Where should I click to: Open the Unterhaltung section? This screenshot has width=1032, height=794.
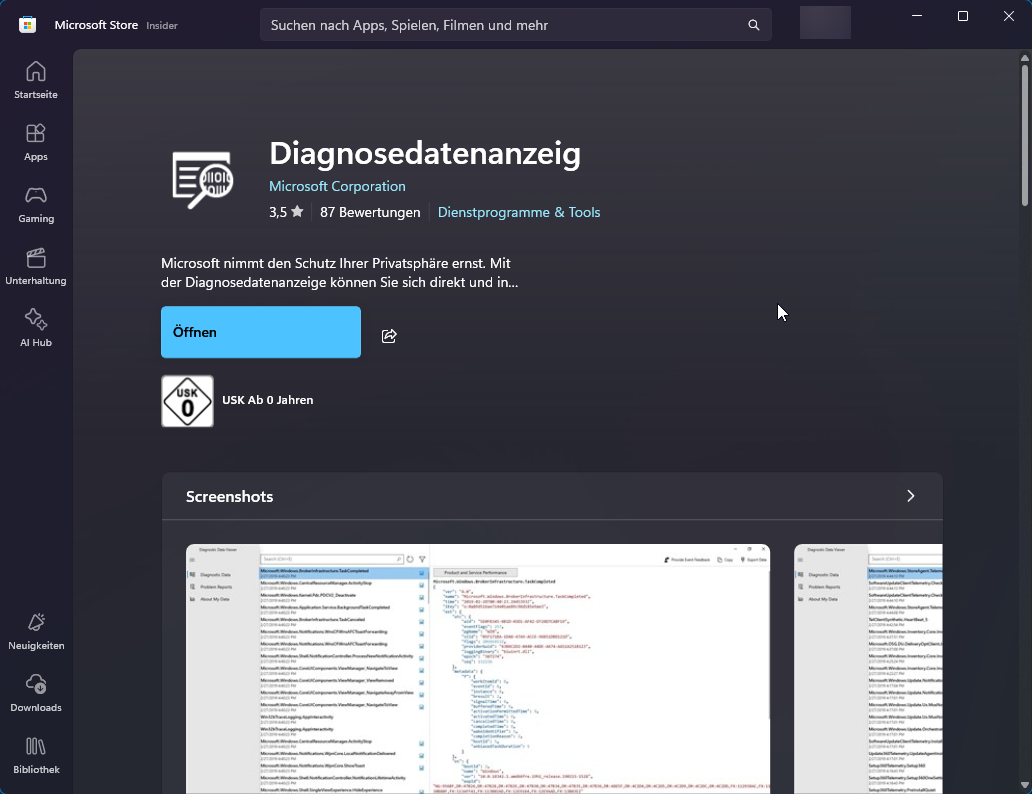click(36, 266)
